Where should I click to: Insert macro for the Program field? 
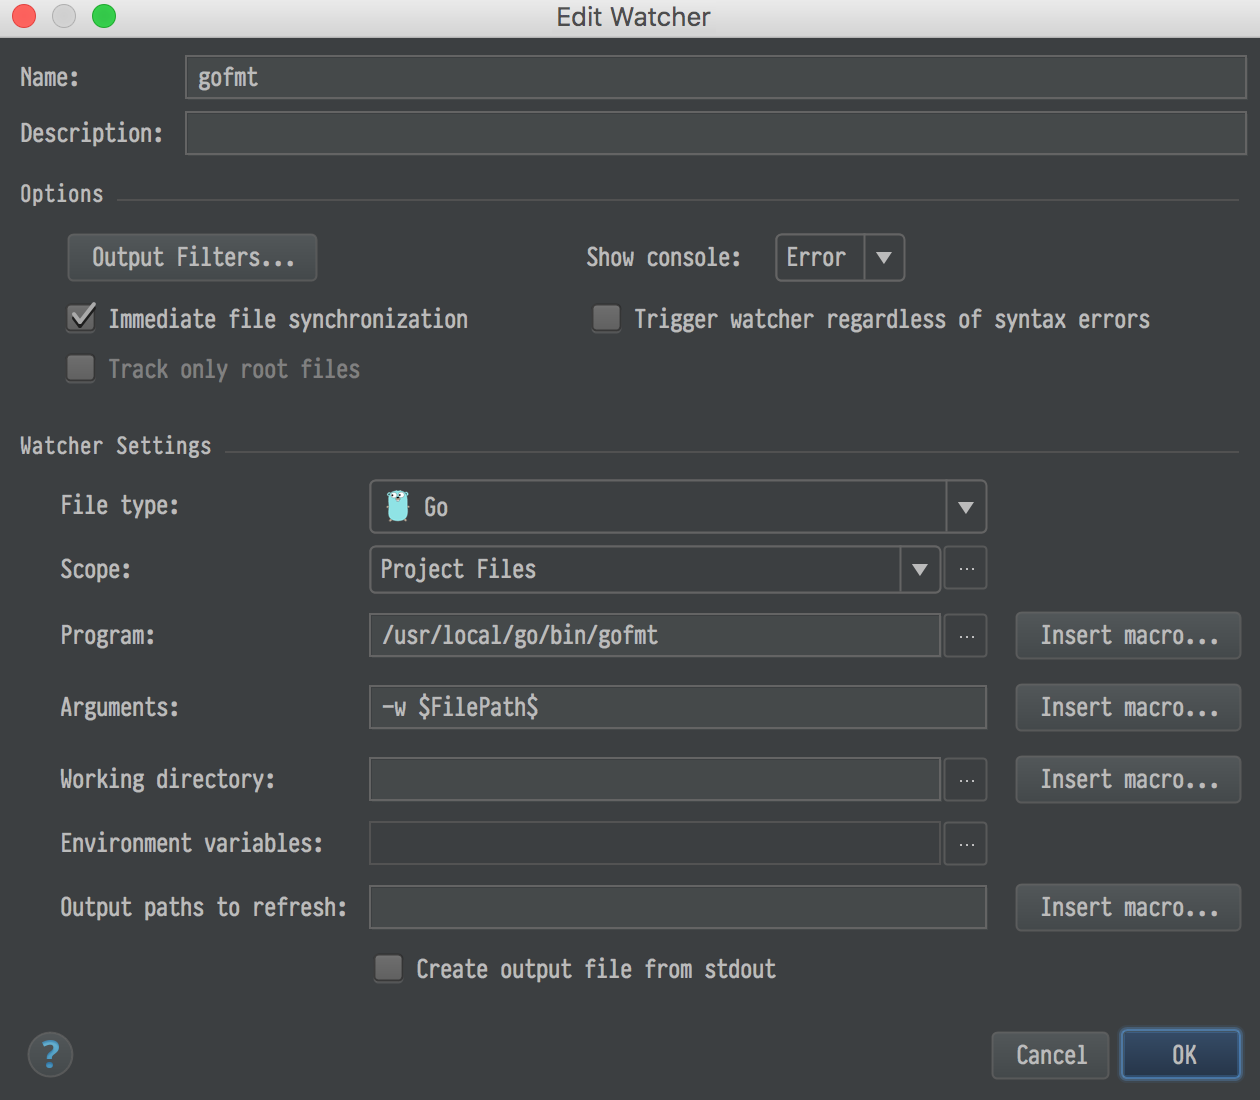point(1128,636)
